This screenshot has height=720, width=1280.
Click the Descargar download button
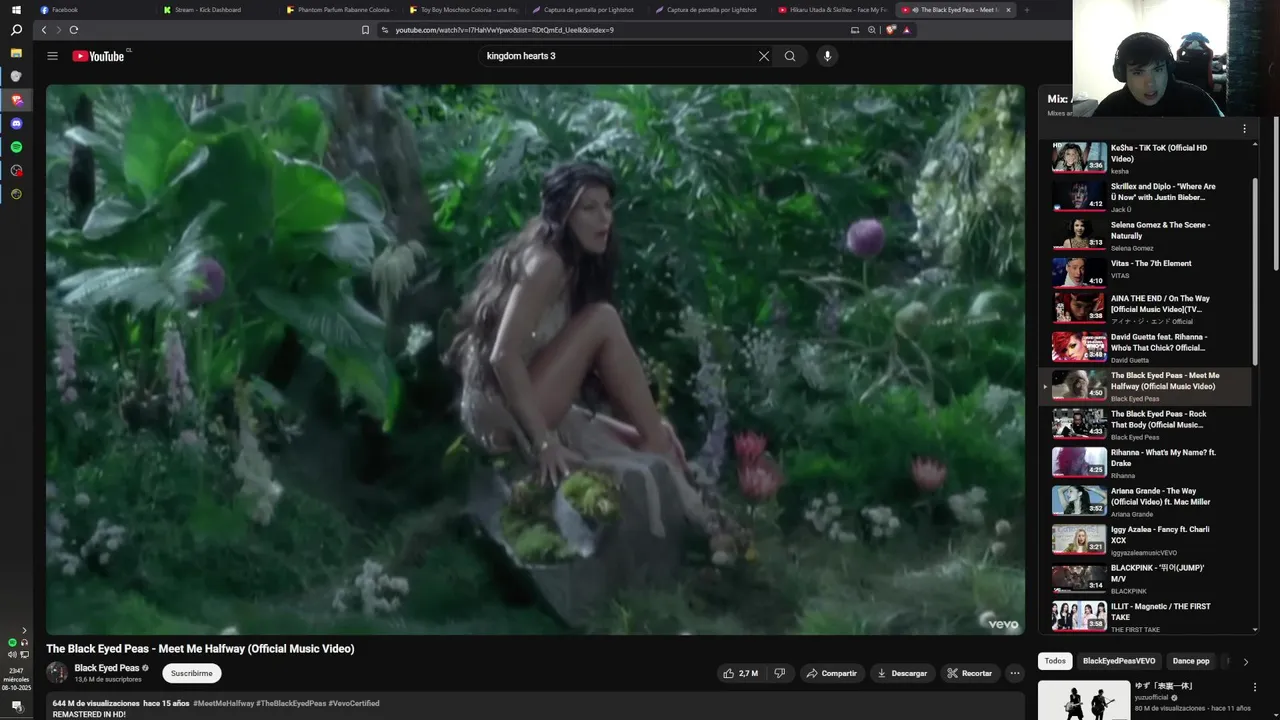[x=902, y=673]
